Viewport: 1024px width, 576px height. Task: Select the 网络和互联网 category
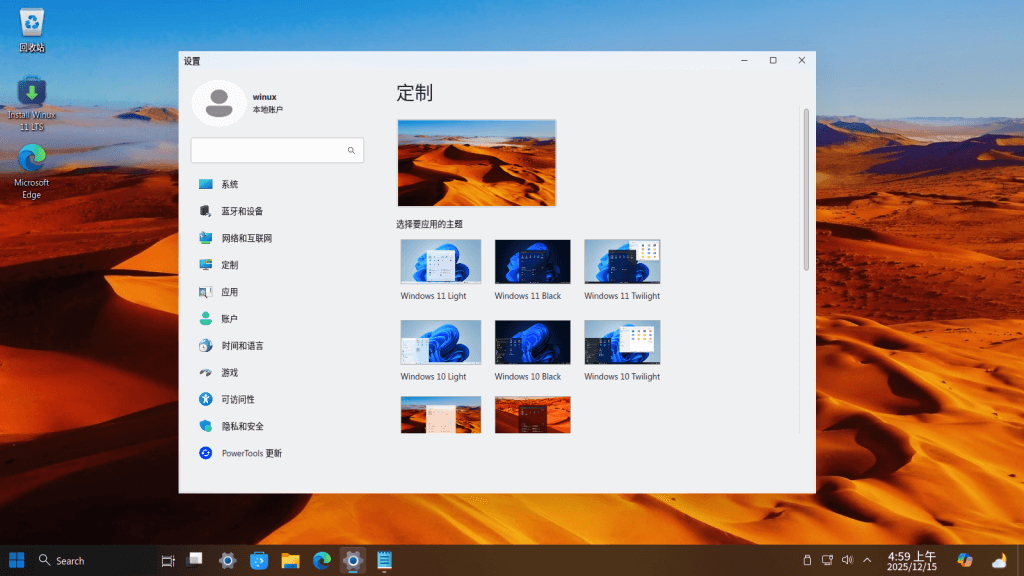[x=277, y=238]
